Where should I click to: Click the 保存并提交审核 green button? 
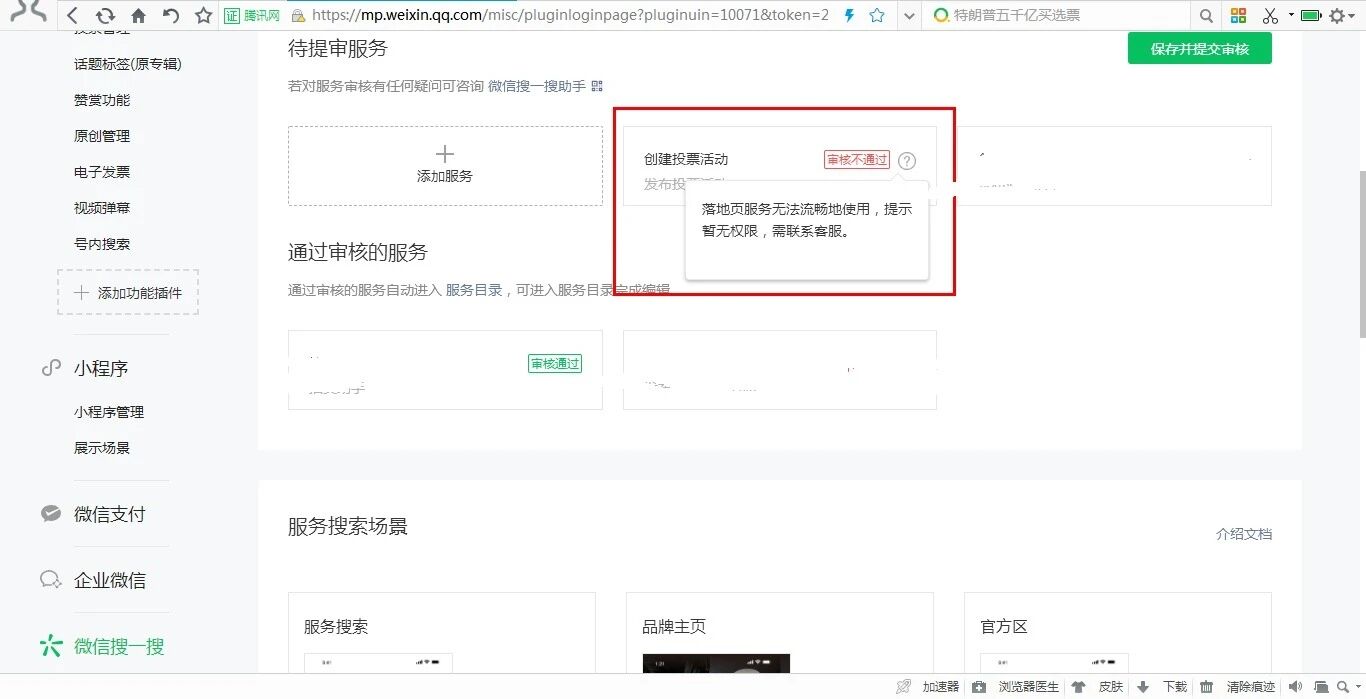(1200, 48)
